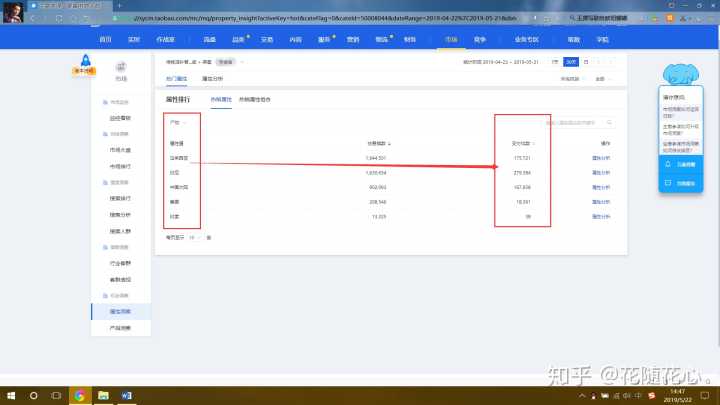Screen dimensions: 720x405
Task: Open 搜索人群 in the left sidebar
Action: (120, 231)
